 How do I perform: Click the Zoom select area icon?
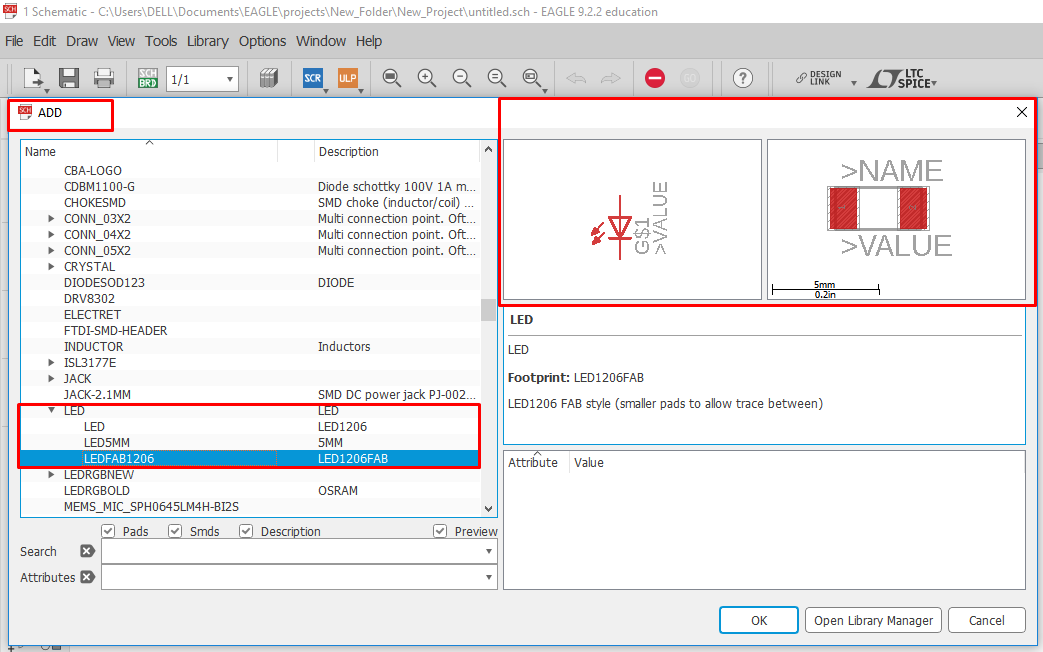(531, 79)
